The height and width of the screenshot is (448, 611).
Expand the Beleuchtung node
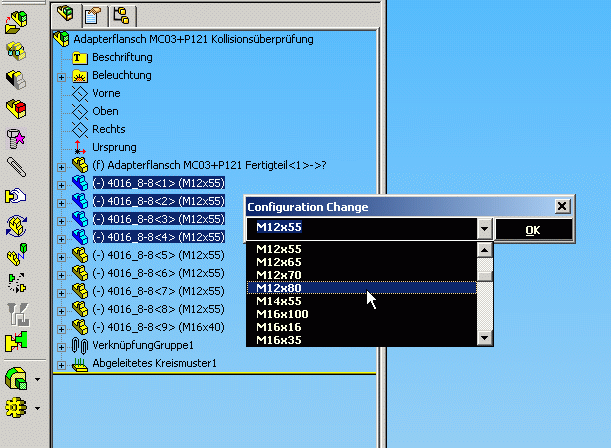point(61,78)
